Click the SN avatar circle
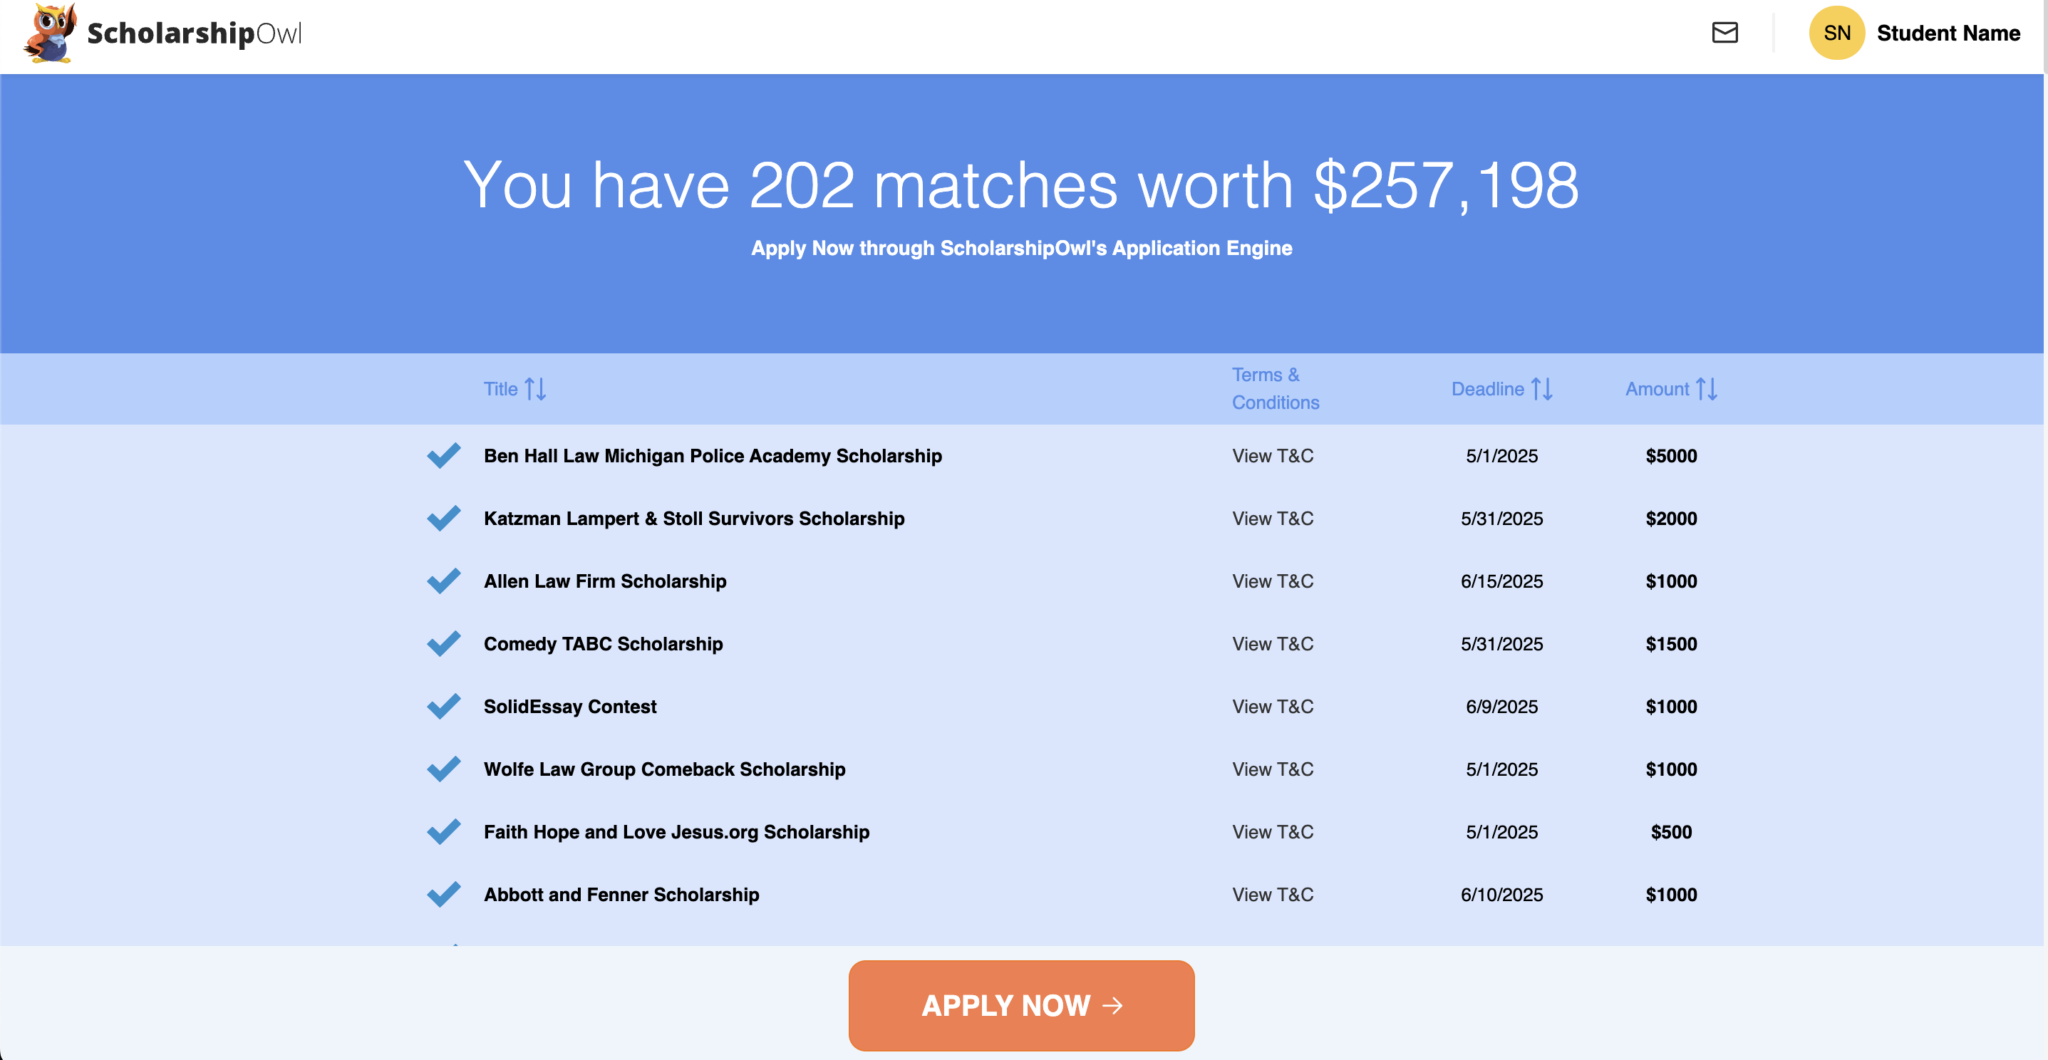 point(1837,32)
